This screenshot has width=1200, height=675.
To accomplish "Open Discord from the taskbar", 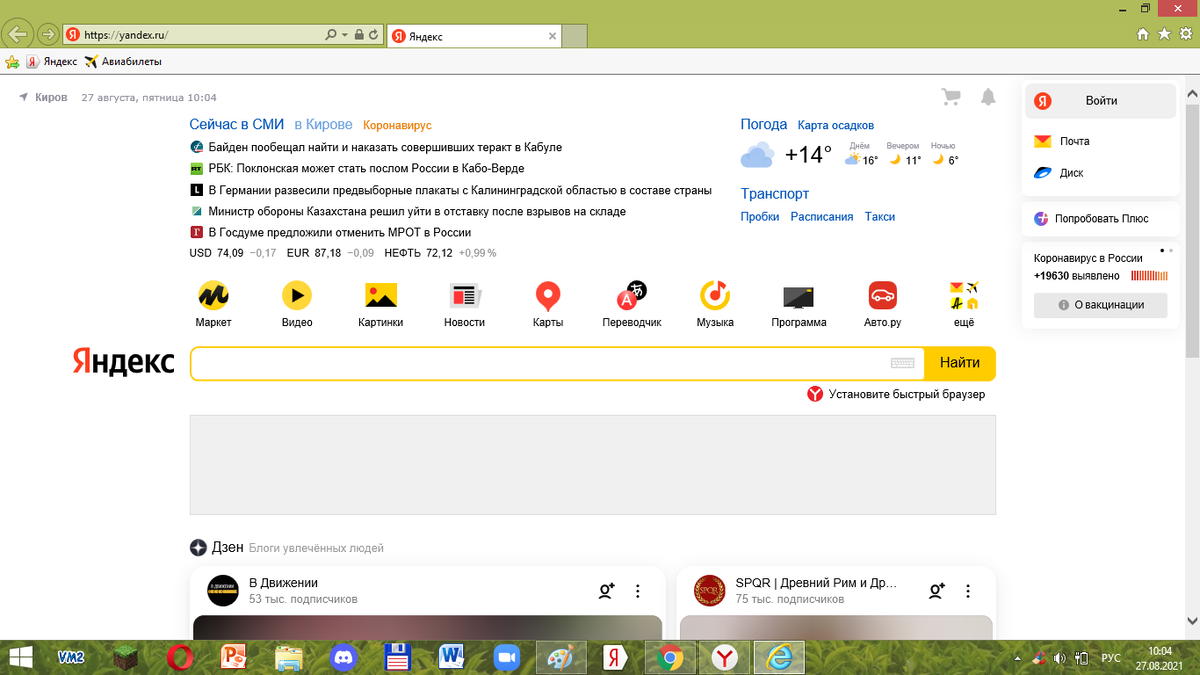I will point(345,657).
